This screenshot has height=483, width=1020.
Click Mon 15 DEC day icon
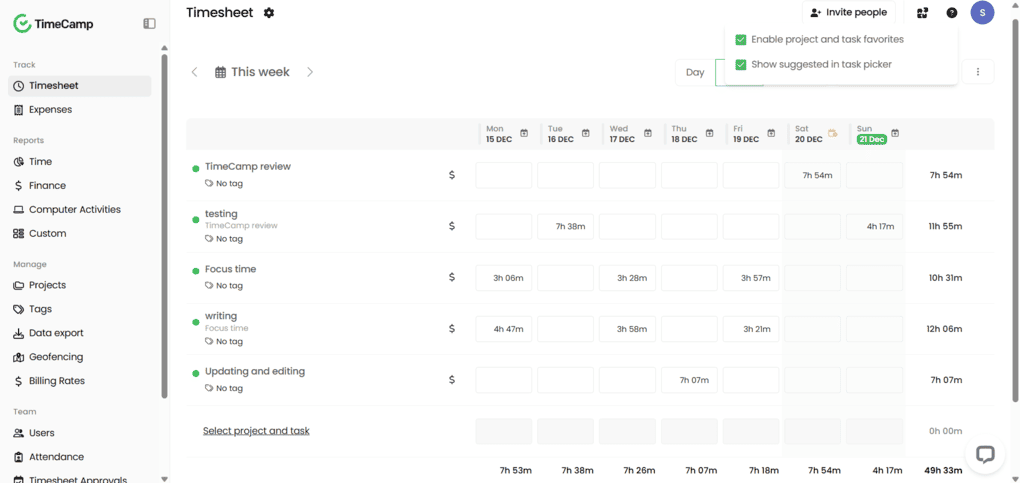pos(524,133)
